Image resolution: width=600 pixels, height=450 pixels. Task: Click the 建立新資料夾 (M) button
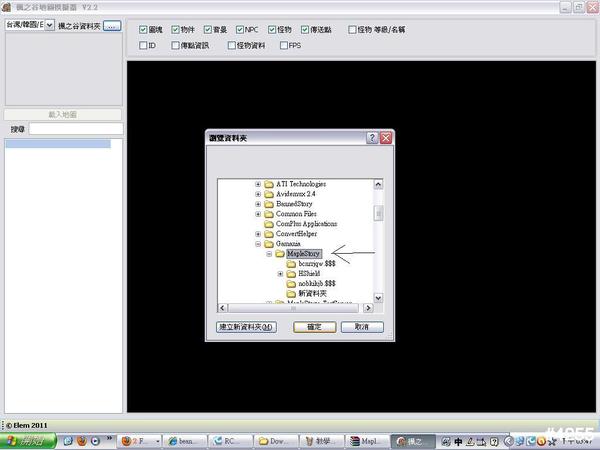point(246,327)
